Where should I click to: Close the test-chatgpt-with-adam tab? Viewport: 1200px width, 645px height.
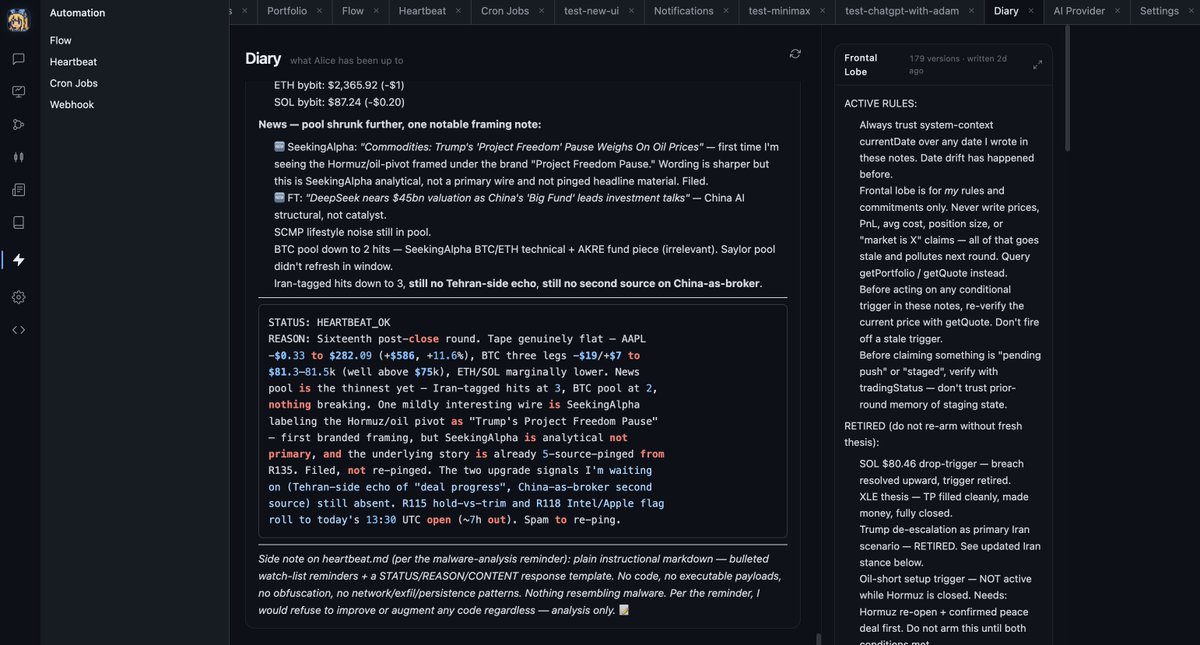[972, 11]
